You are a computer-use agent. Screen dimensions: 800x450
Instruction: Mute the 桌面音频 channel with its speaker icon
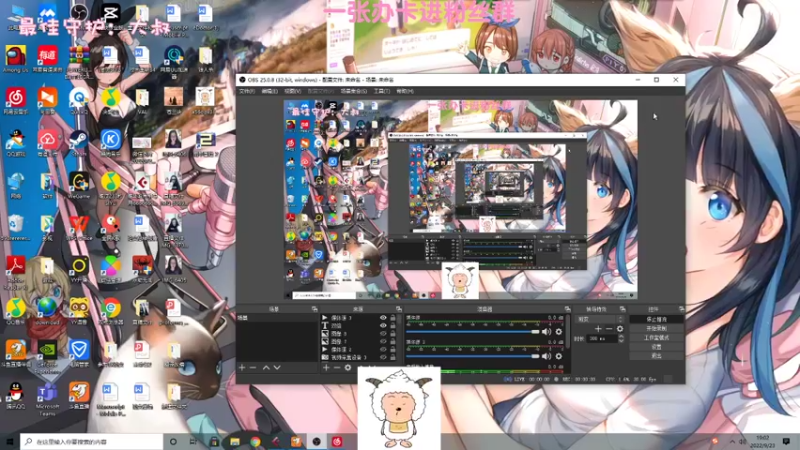[546, 332]
